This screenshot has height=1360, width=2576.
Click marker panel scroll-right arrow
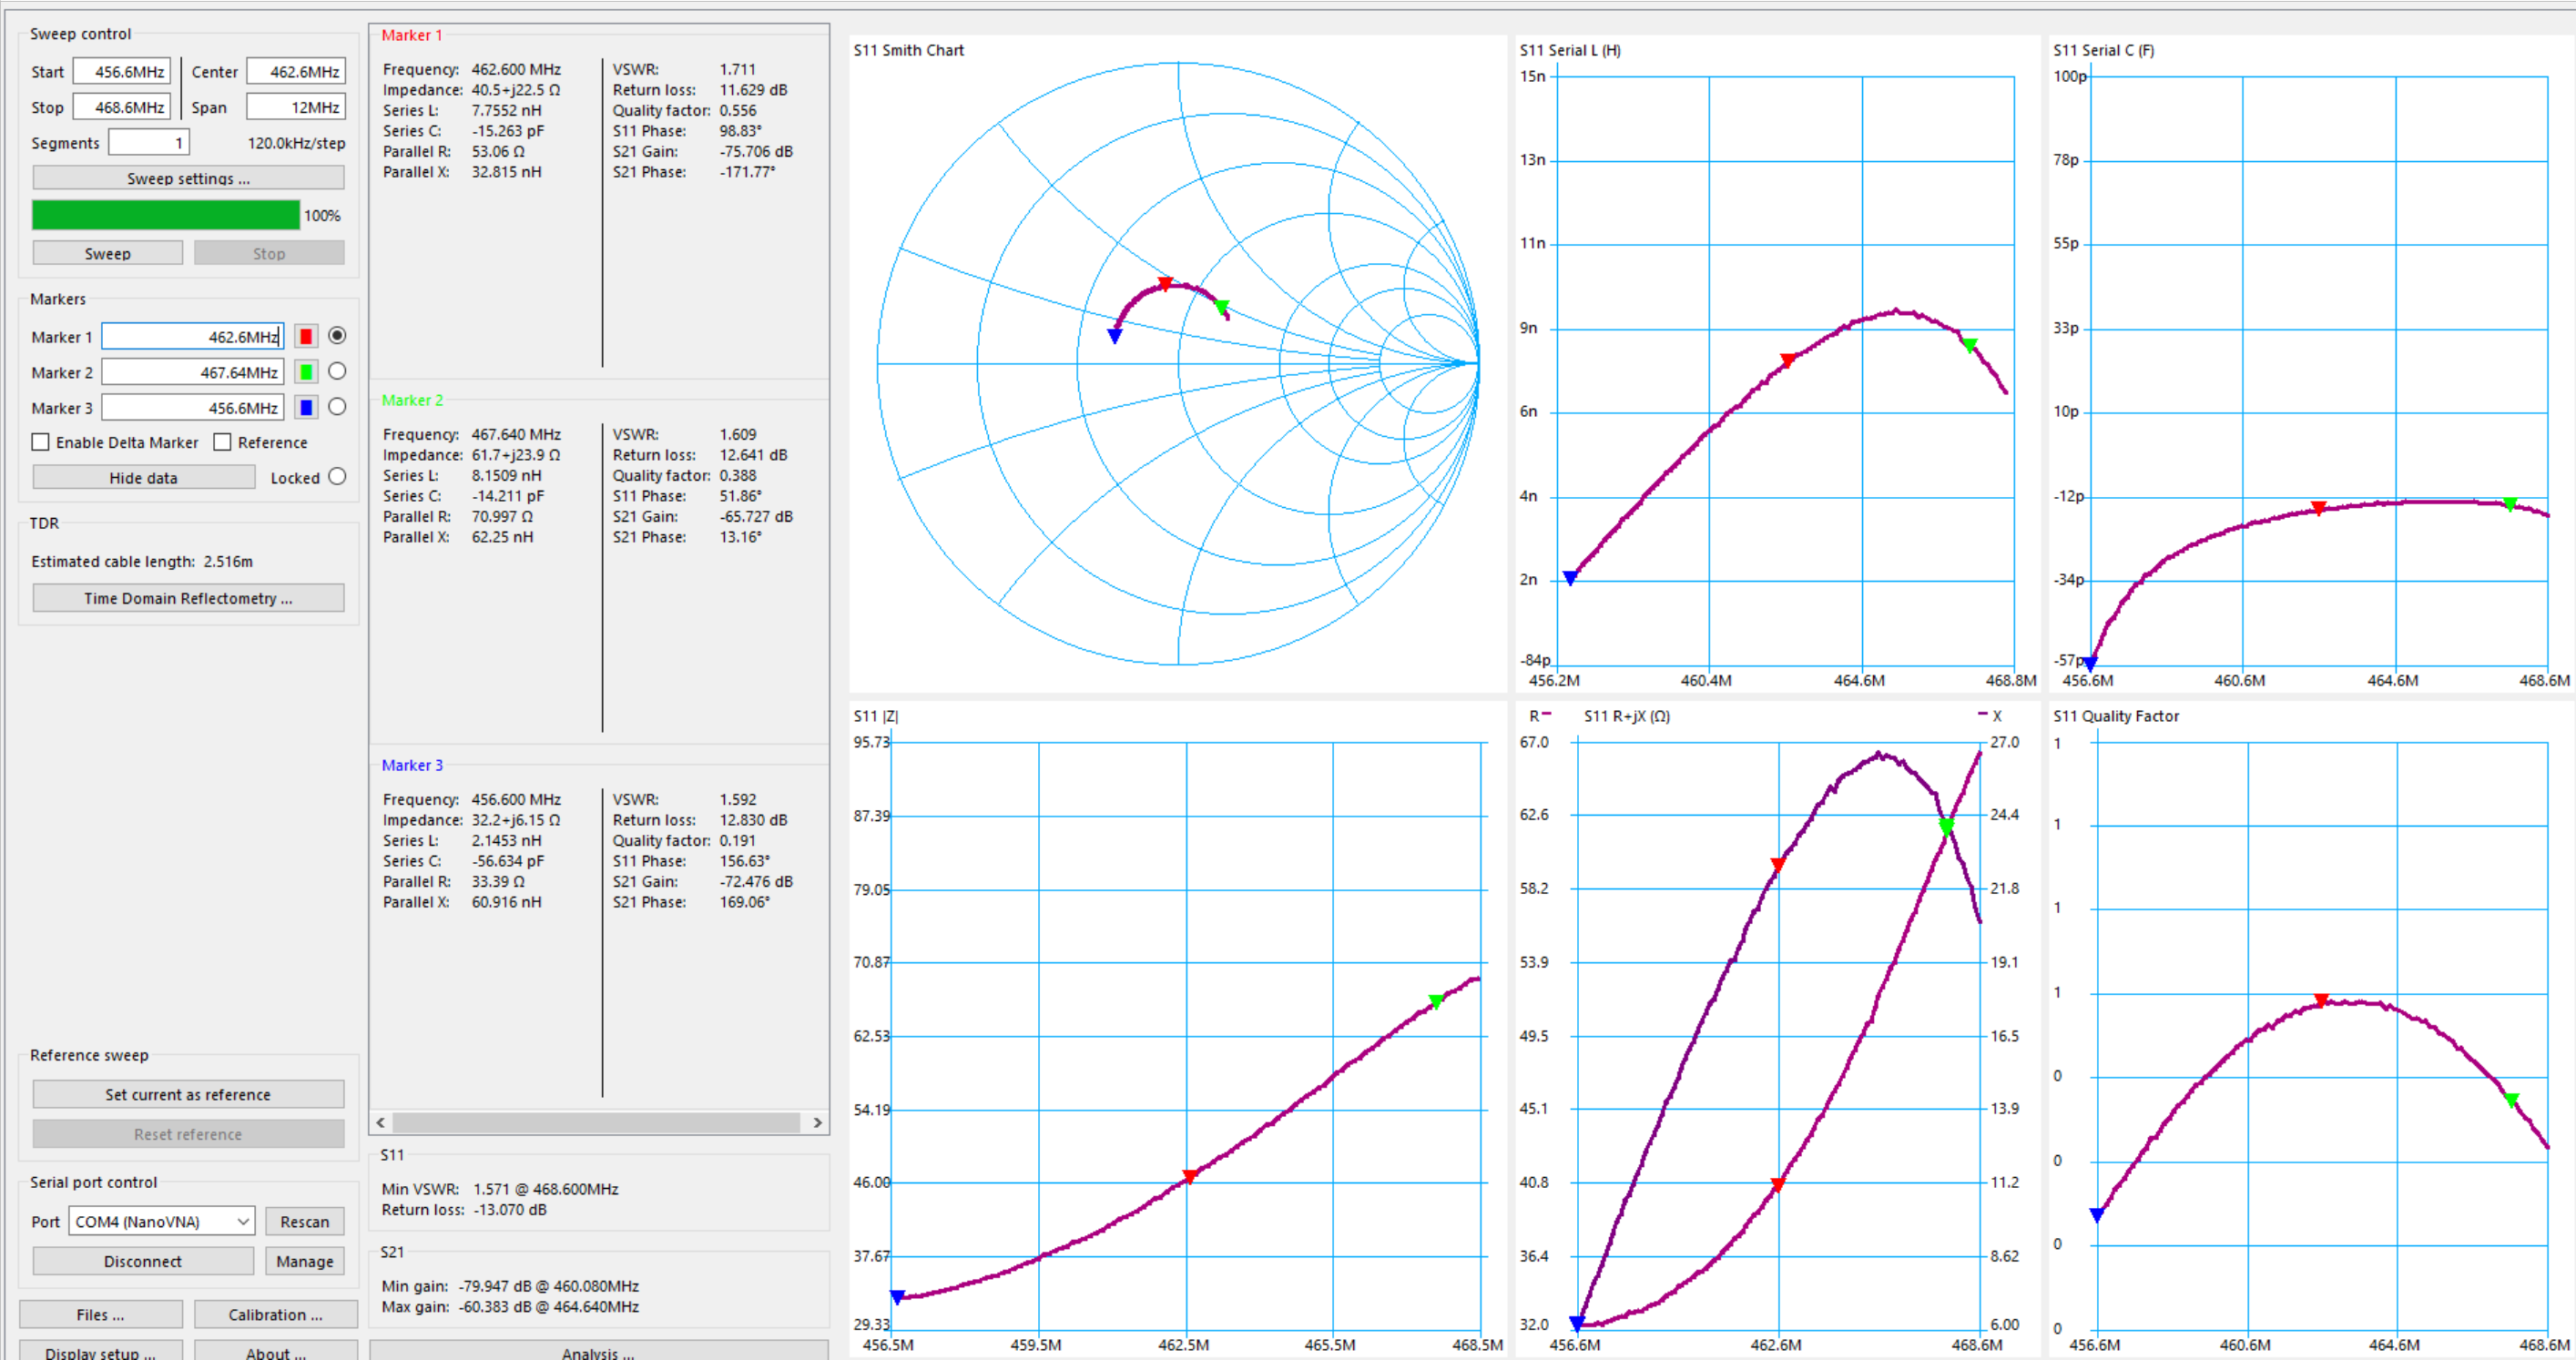(x=818, y=1123)
